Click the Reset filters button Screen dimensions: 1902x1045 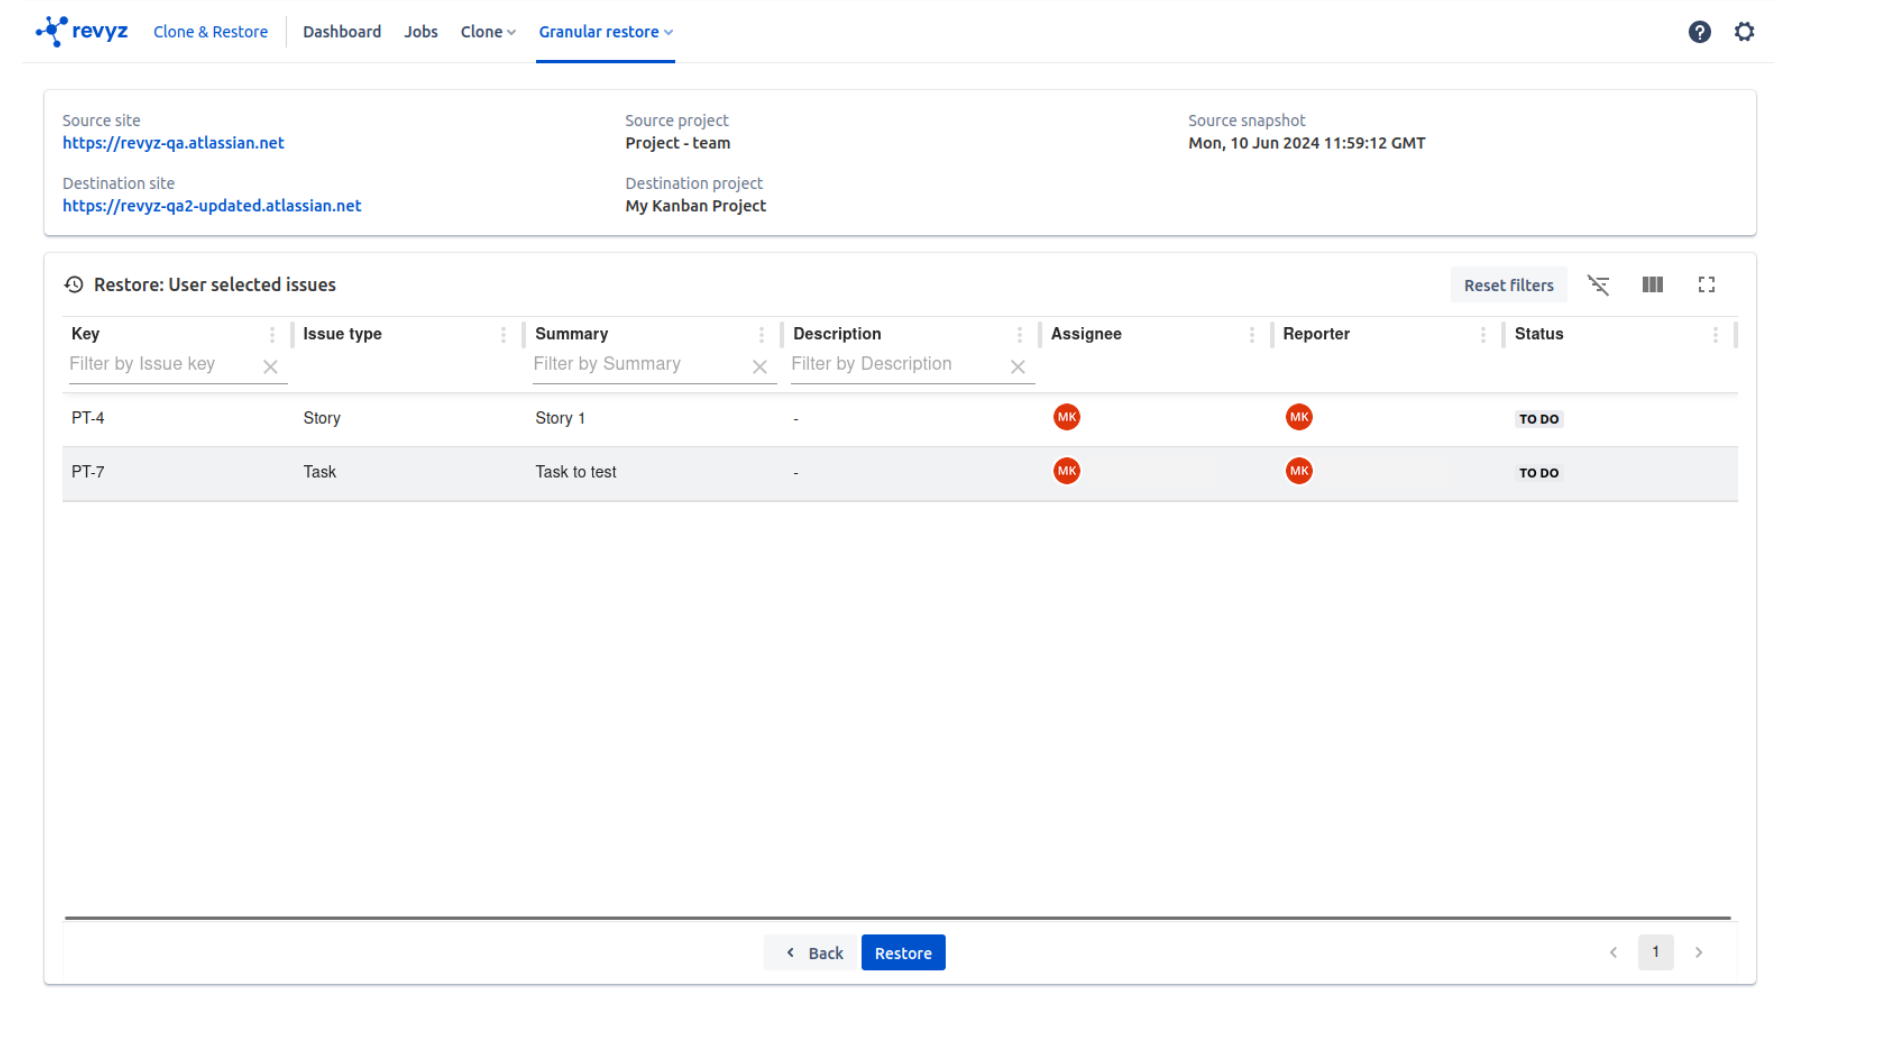[x=1508, y=285]
